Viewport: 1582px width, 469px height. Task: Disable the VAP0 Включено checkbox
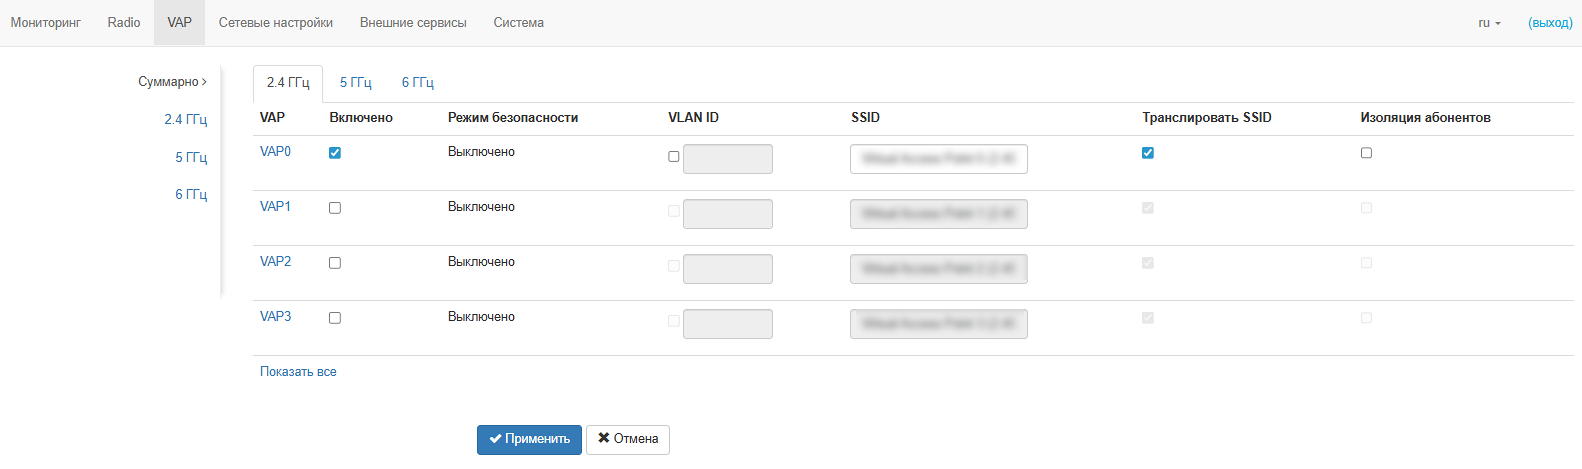[335, 153]
